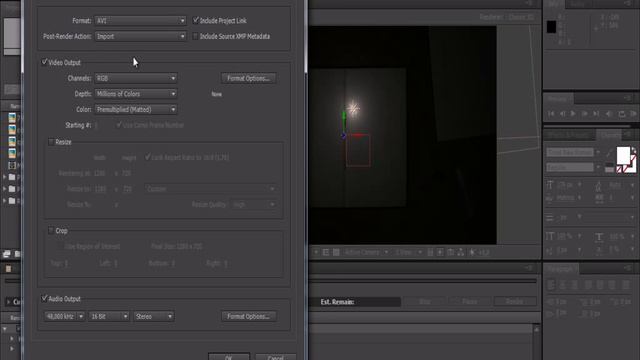Click RAM Preview icon in Preview panel
The image size is (640, 360).
(x=633, y=114)
